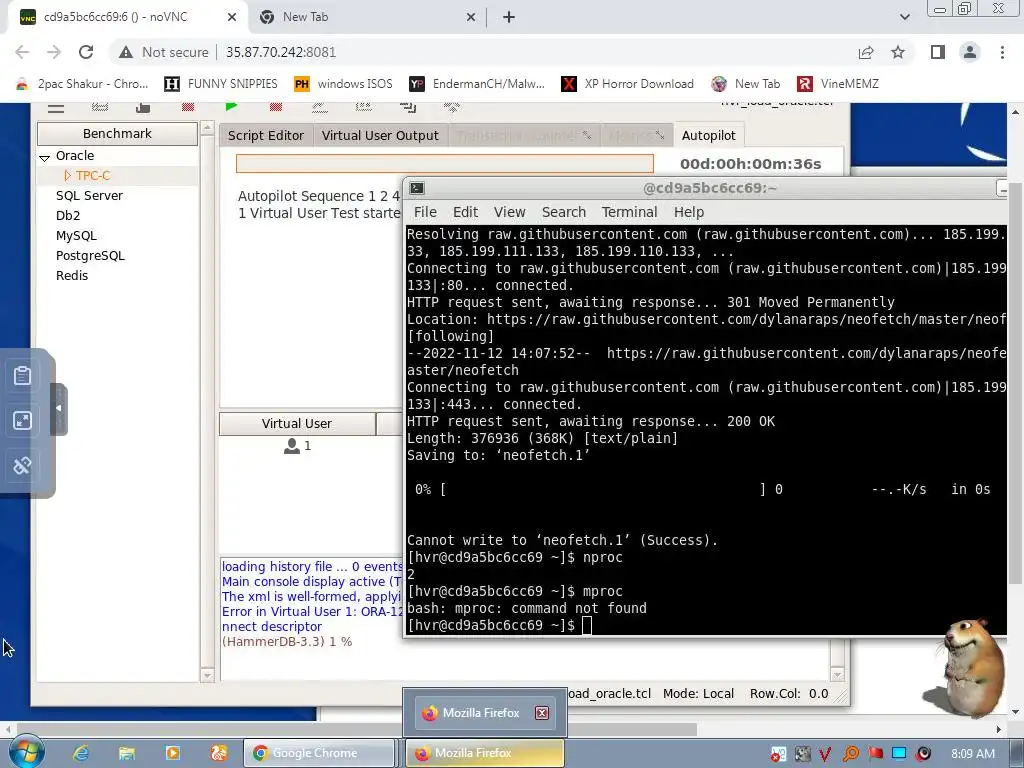Click the page horizontal scrollbar
This screenshot has width=1024, height=768.
[x=357, y=729]
